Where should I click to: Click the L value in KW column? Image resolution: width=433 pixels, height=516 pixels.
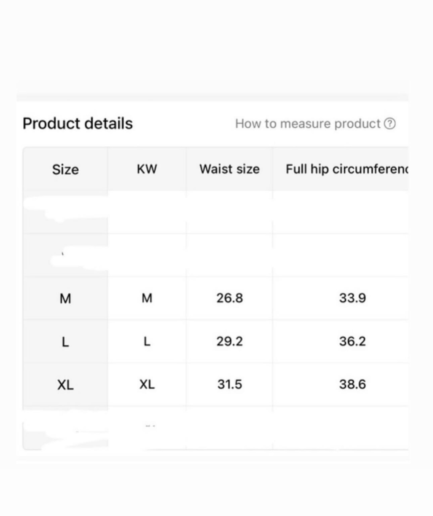[147, 341]
